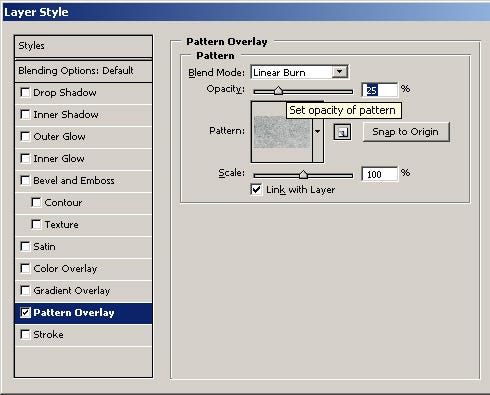Turn on the Gradient Overlay checkbox
Screen dimensions: 490x395
click(25, 290)
